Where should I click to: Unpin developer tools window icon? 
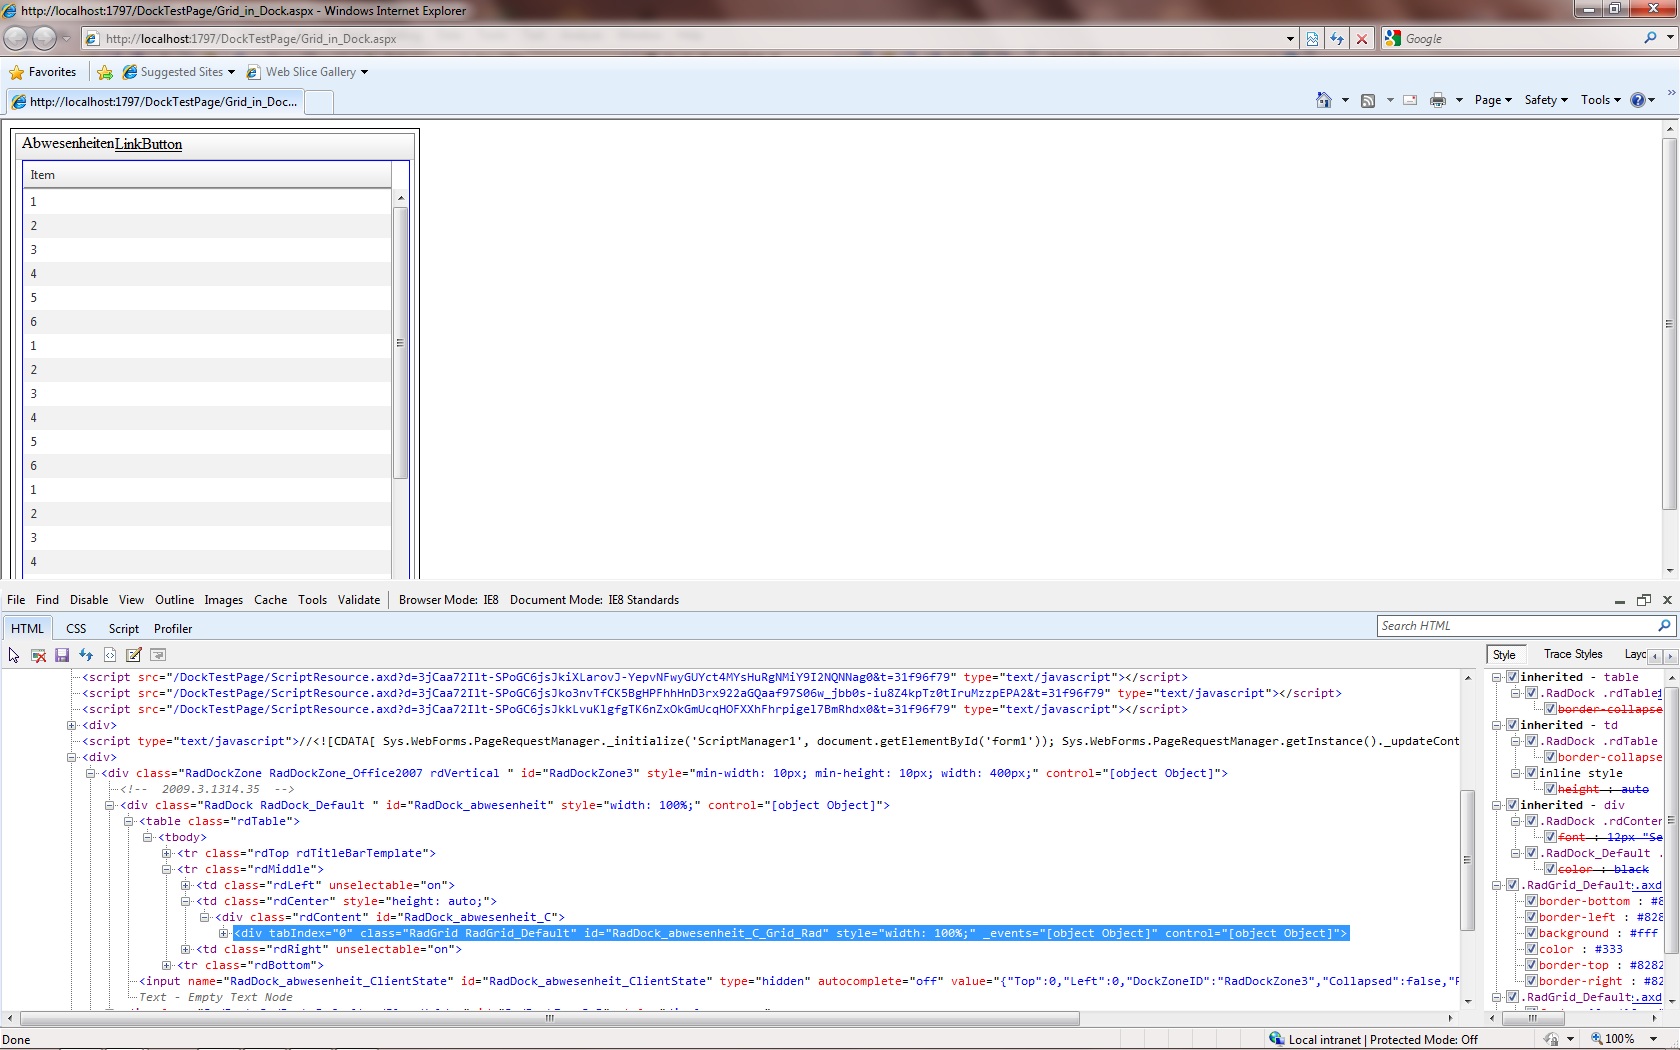(1643, 600)
